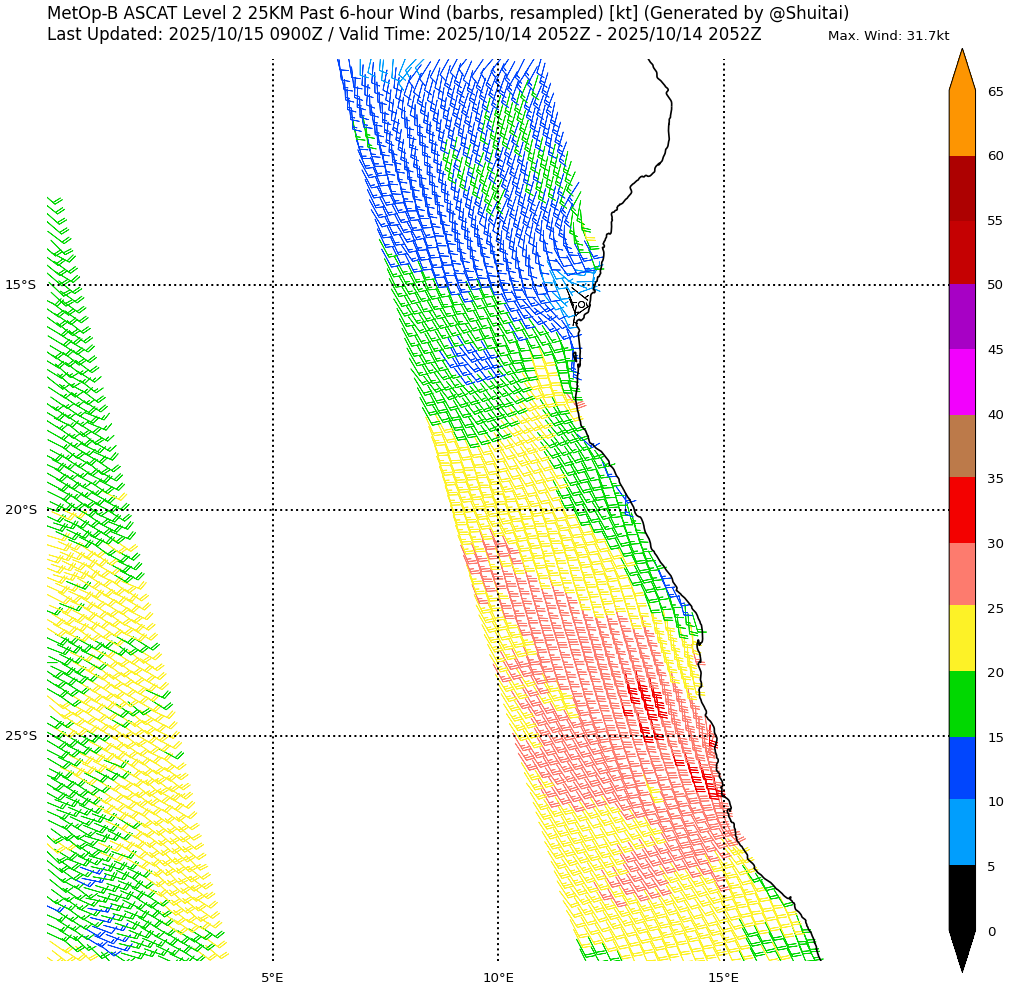The image size is (1009, 989).
Task: Click the green 15–20 kt colorbar segment
Action: [961, 704]
